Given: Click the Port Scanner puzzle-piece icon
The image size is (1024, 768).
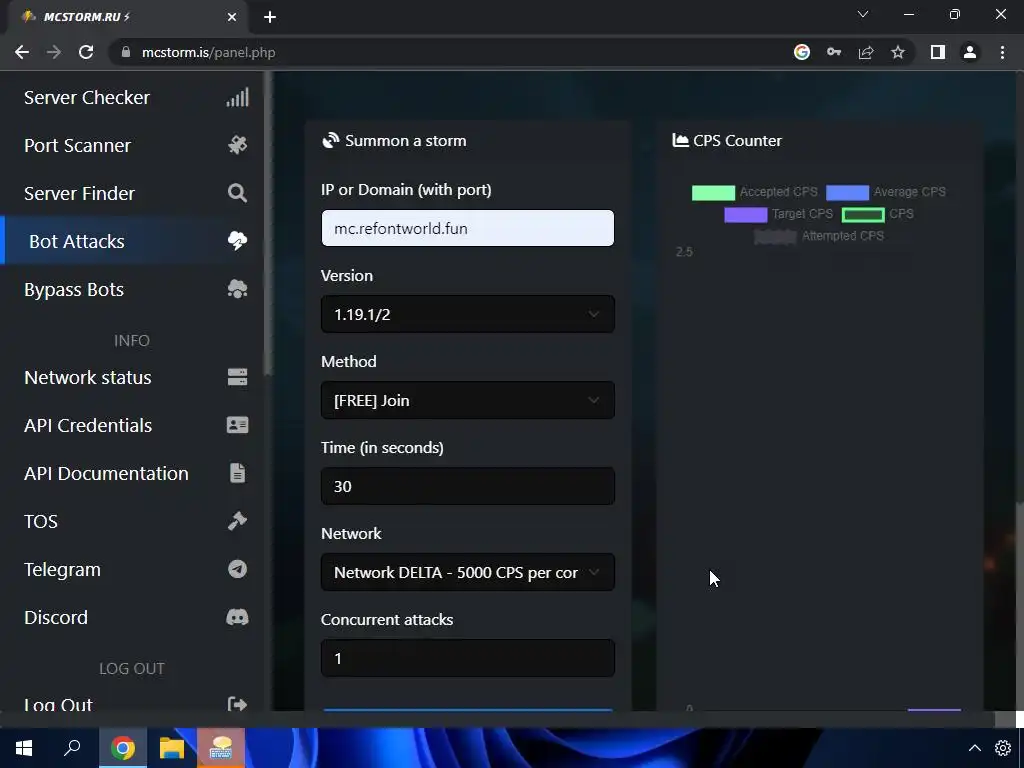Looking at the screenshot, I should point(237,145).
